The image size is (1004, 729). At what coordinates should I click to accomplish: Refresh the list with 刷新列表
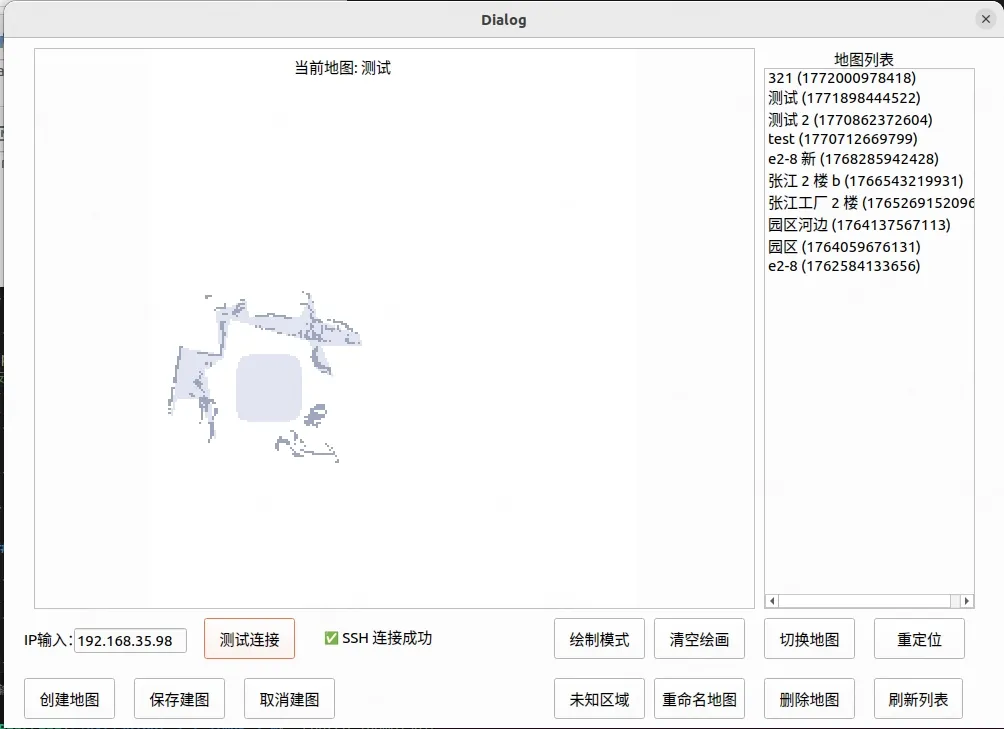coord(918,699)
